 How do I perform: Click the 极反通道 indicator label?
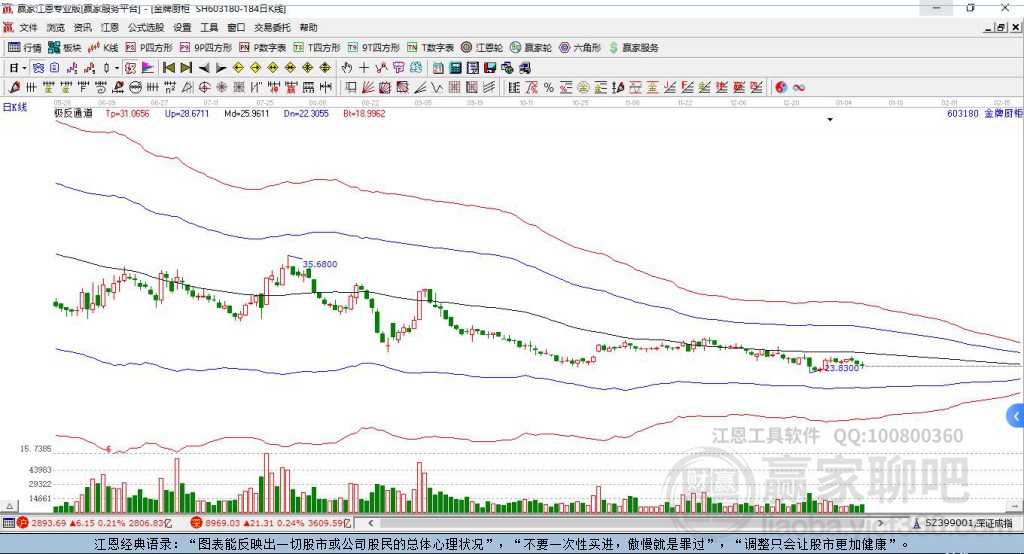point(73,113)
